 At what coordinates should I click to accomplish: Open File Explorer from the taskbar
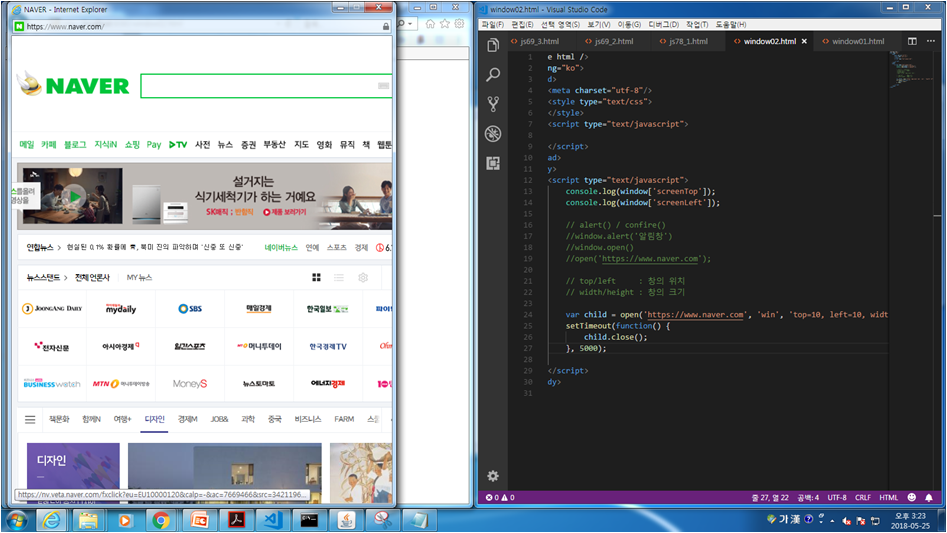pos(88,520)
